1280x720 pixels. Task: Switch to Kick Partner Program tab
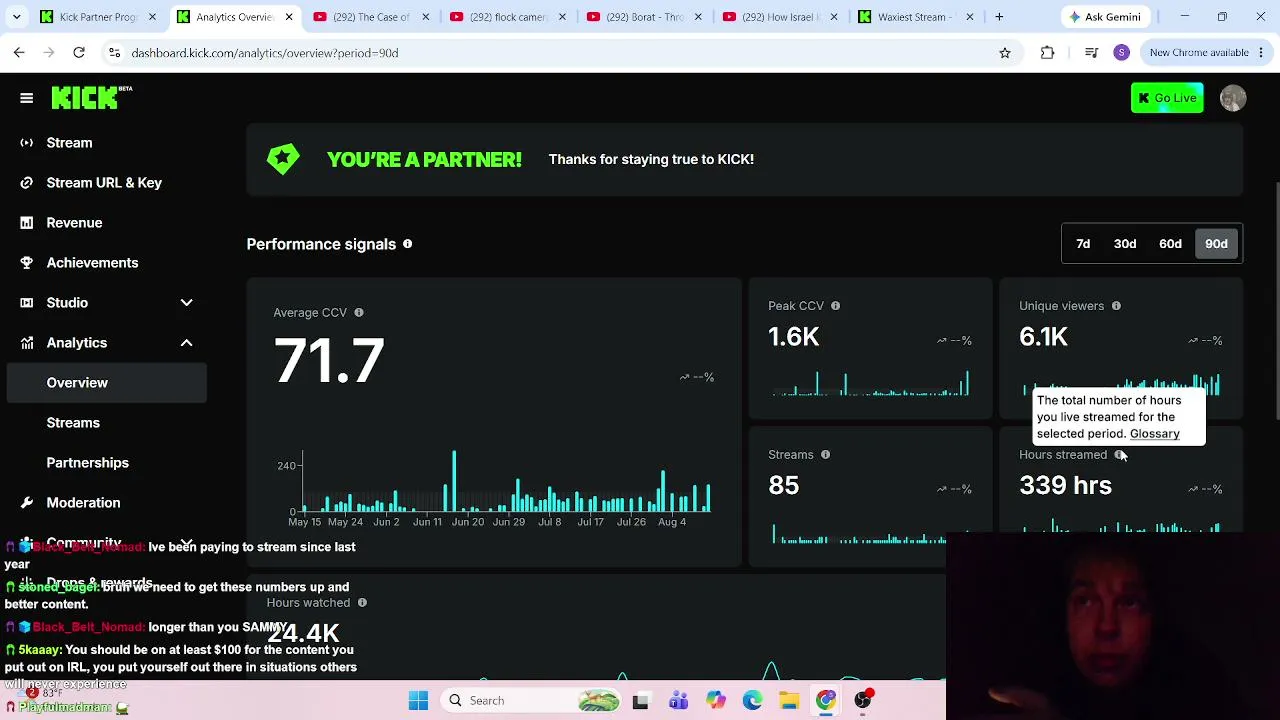(x=98, y=17)
